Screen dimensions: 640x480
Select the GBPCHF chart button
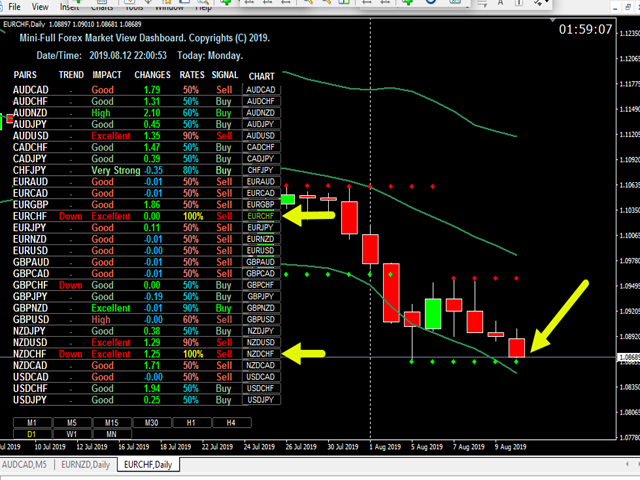pos(261,285)
